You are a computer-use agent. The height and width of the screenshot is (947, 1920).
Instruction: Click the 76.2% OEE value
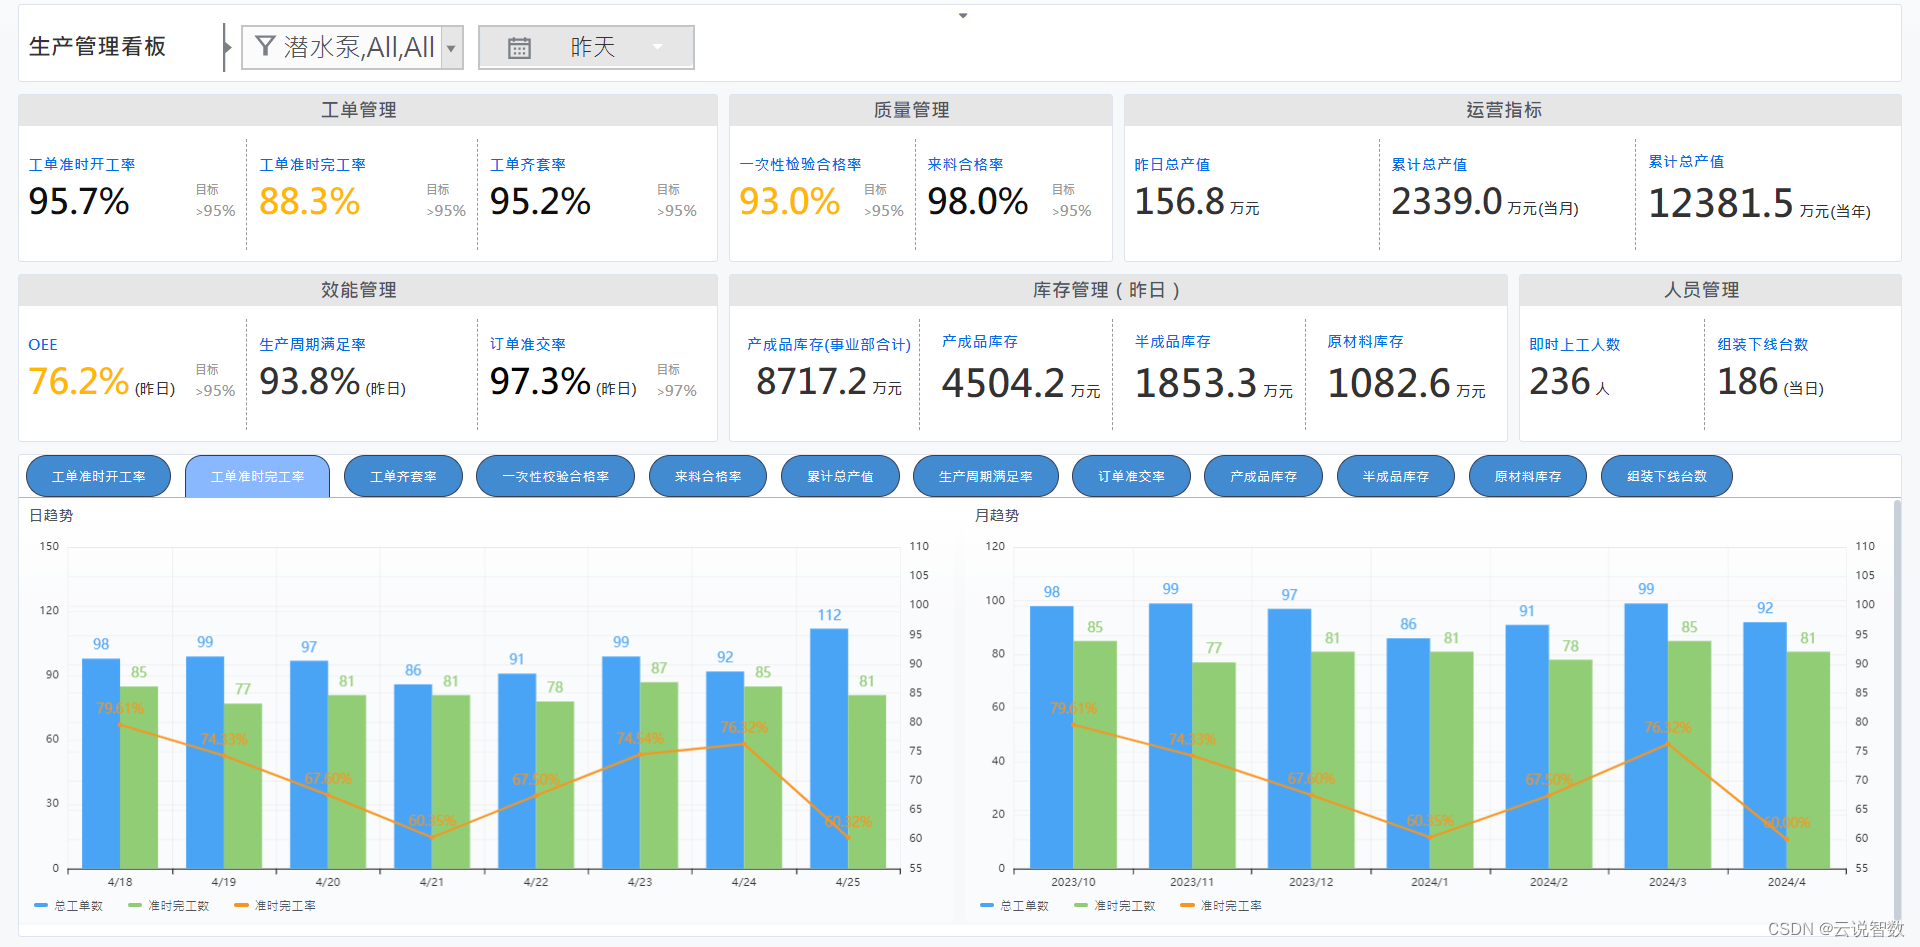[78, 382]
